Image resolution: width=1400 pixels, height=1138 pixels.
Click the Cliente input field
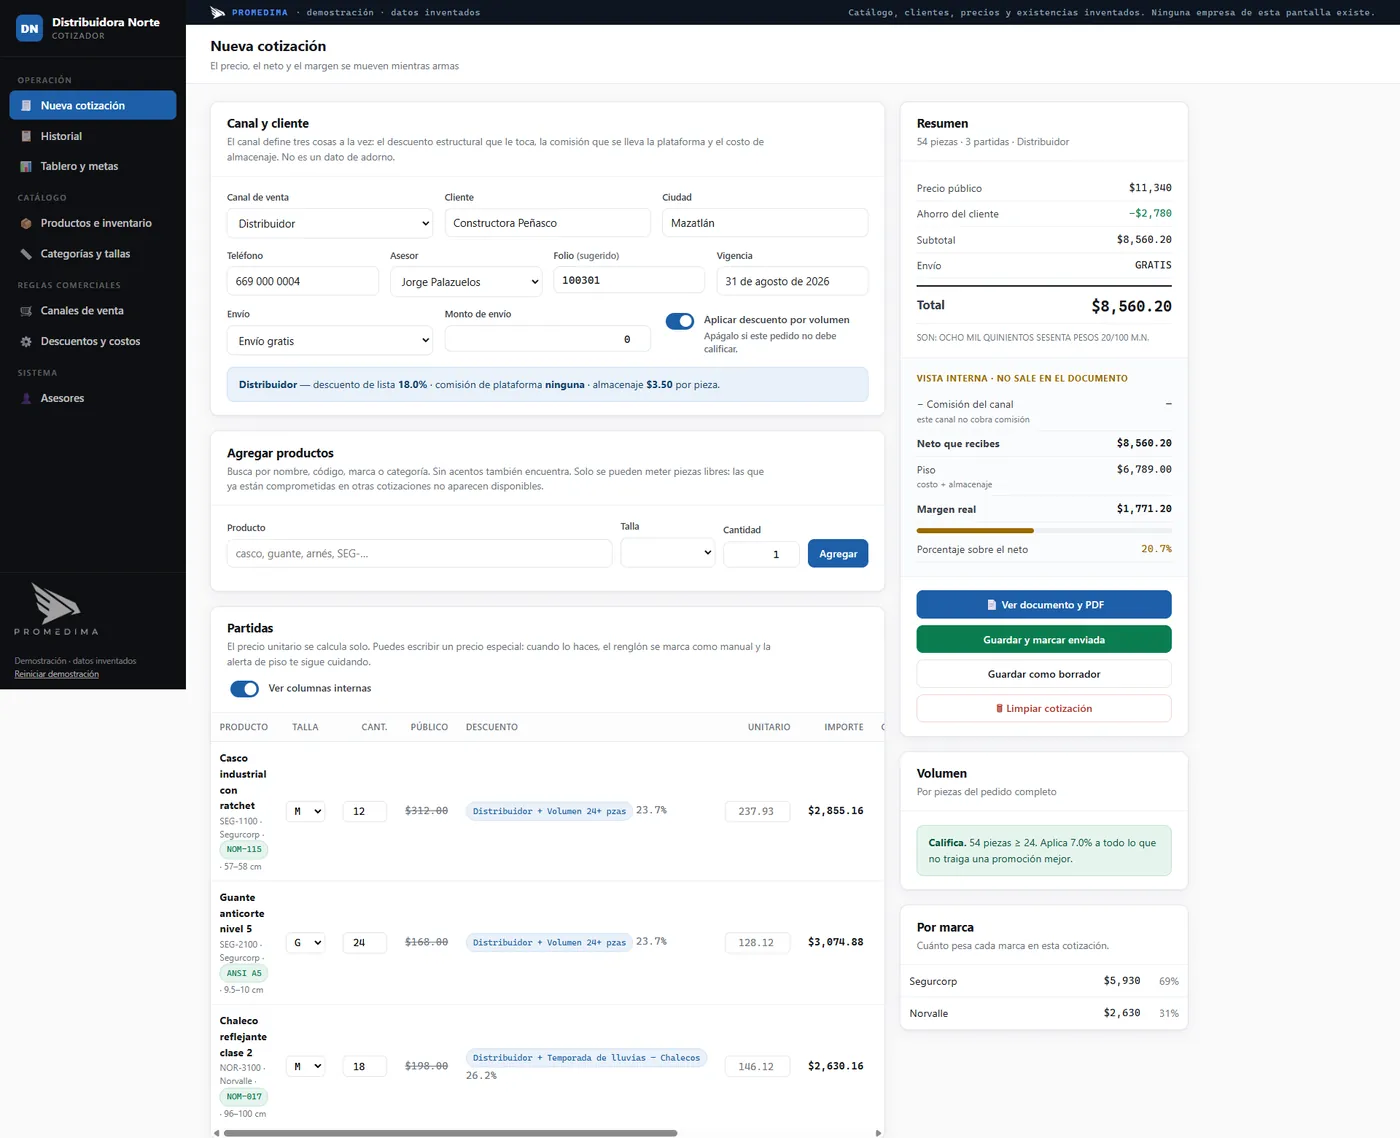pos(547,223)
